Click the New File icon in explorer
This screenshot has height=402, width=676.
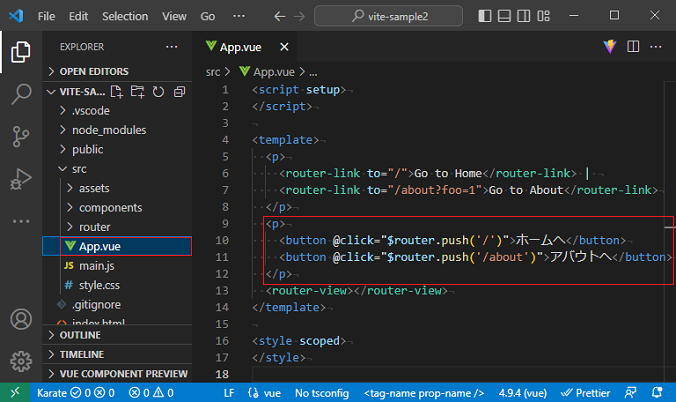click(x=117, y=91)
